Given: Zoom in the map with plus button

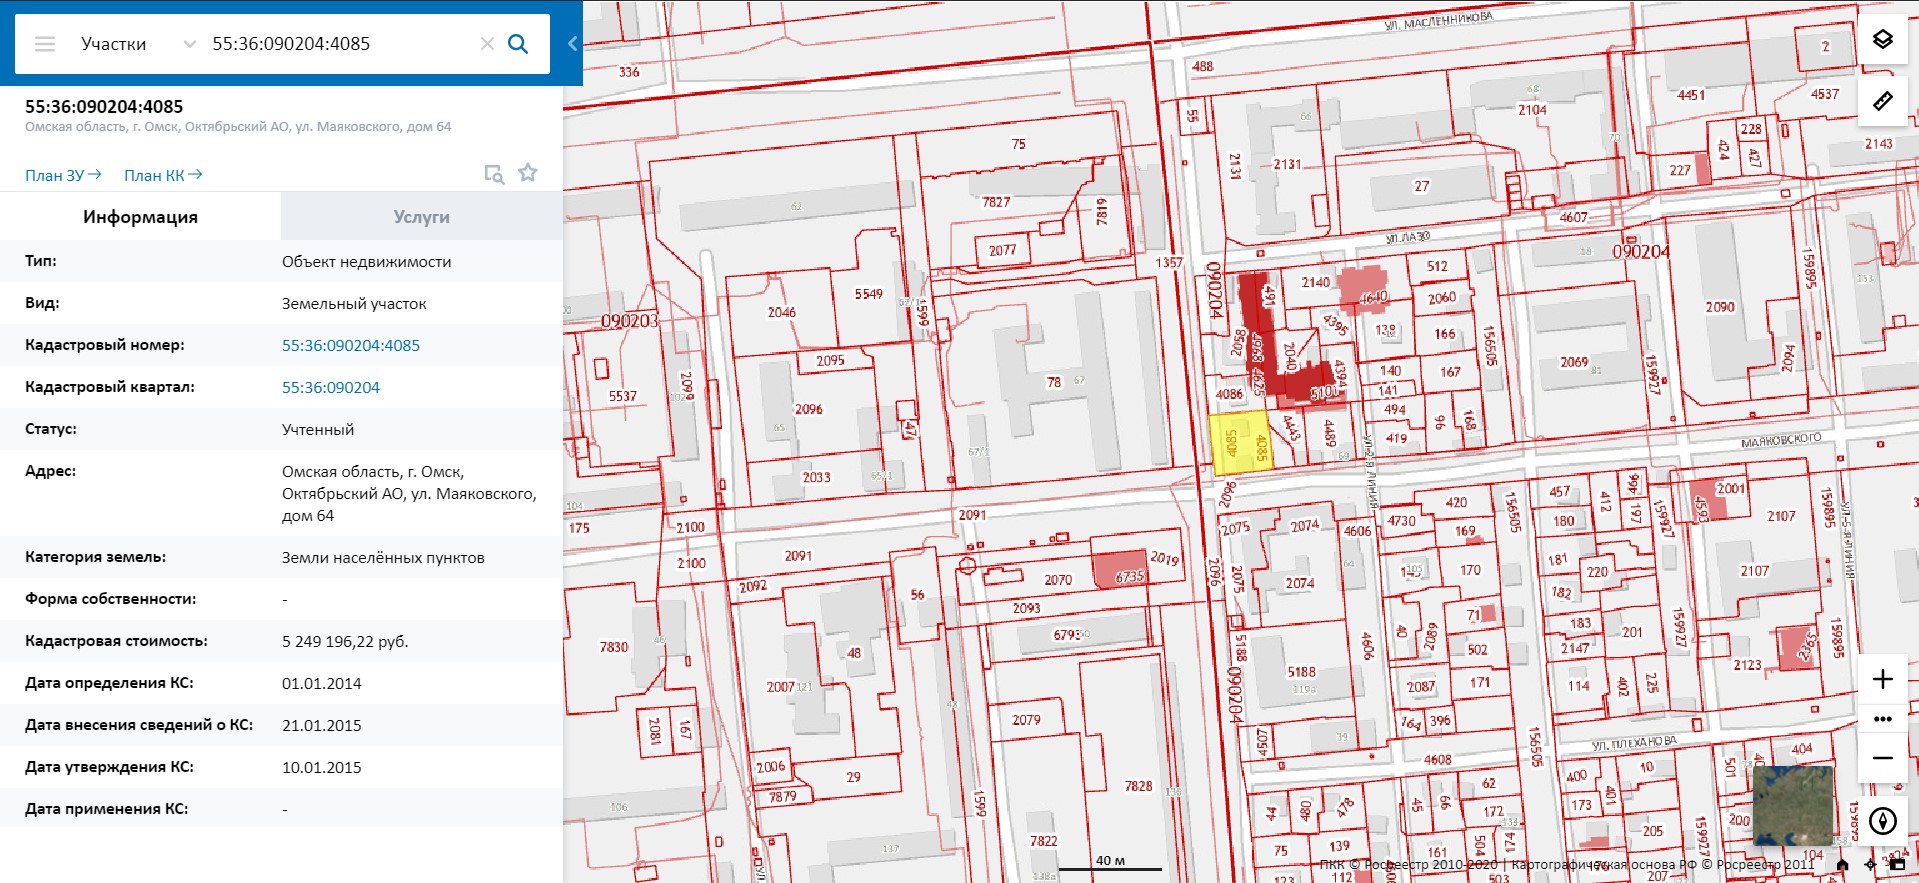Looking at the screenshot, I should (1882, 680).
